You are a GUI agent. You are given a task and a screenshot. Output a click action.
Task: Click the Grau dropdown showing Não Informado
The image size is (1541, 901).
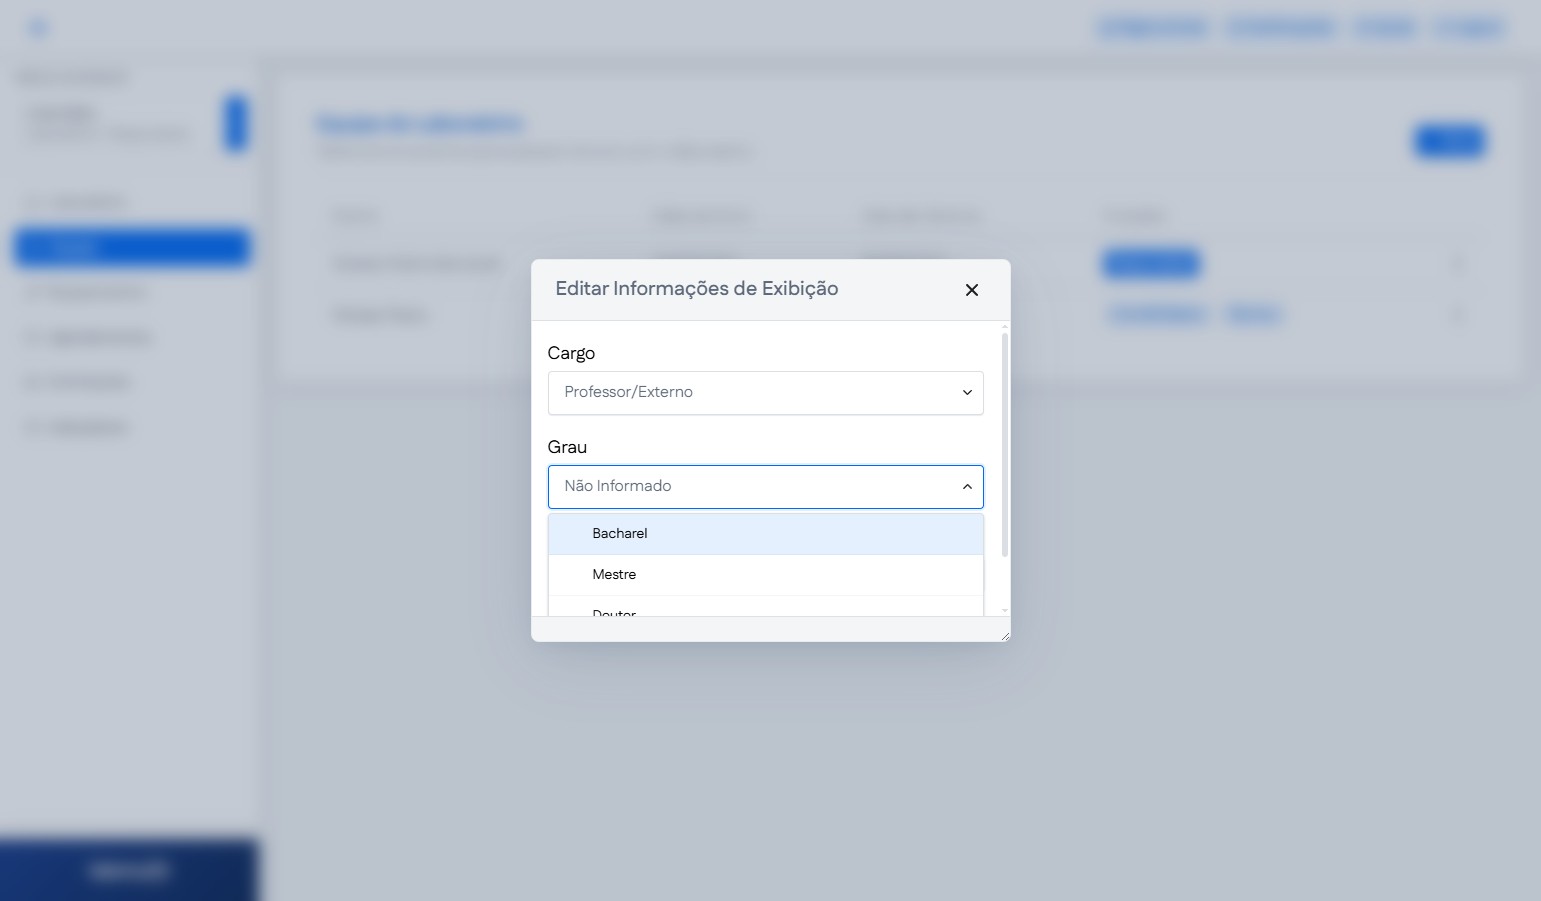pos(764,487)
